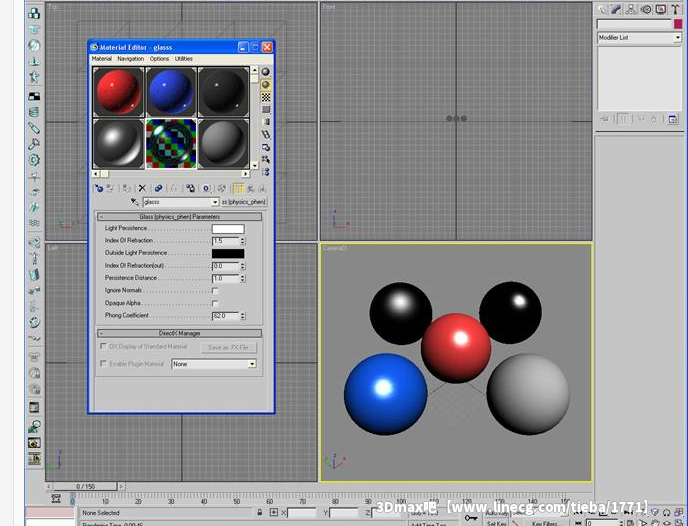Open the Modify command panel tab
The height and width of the screenshot is (526, 688).
pyautogui.click(x=616, y=9)
